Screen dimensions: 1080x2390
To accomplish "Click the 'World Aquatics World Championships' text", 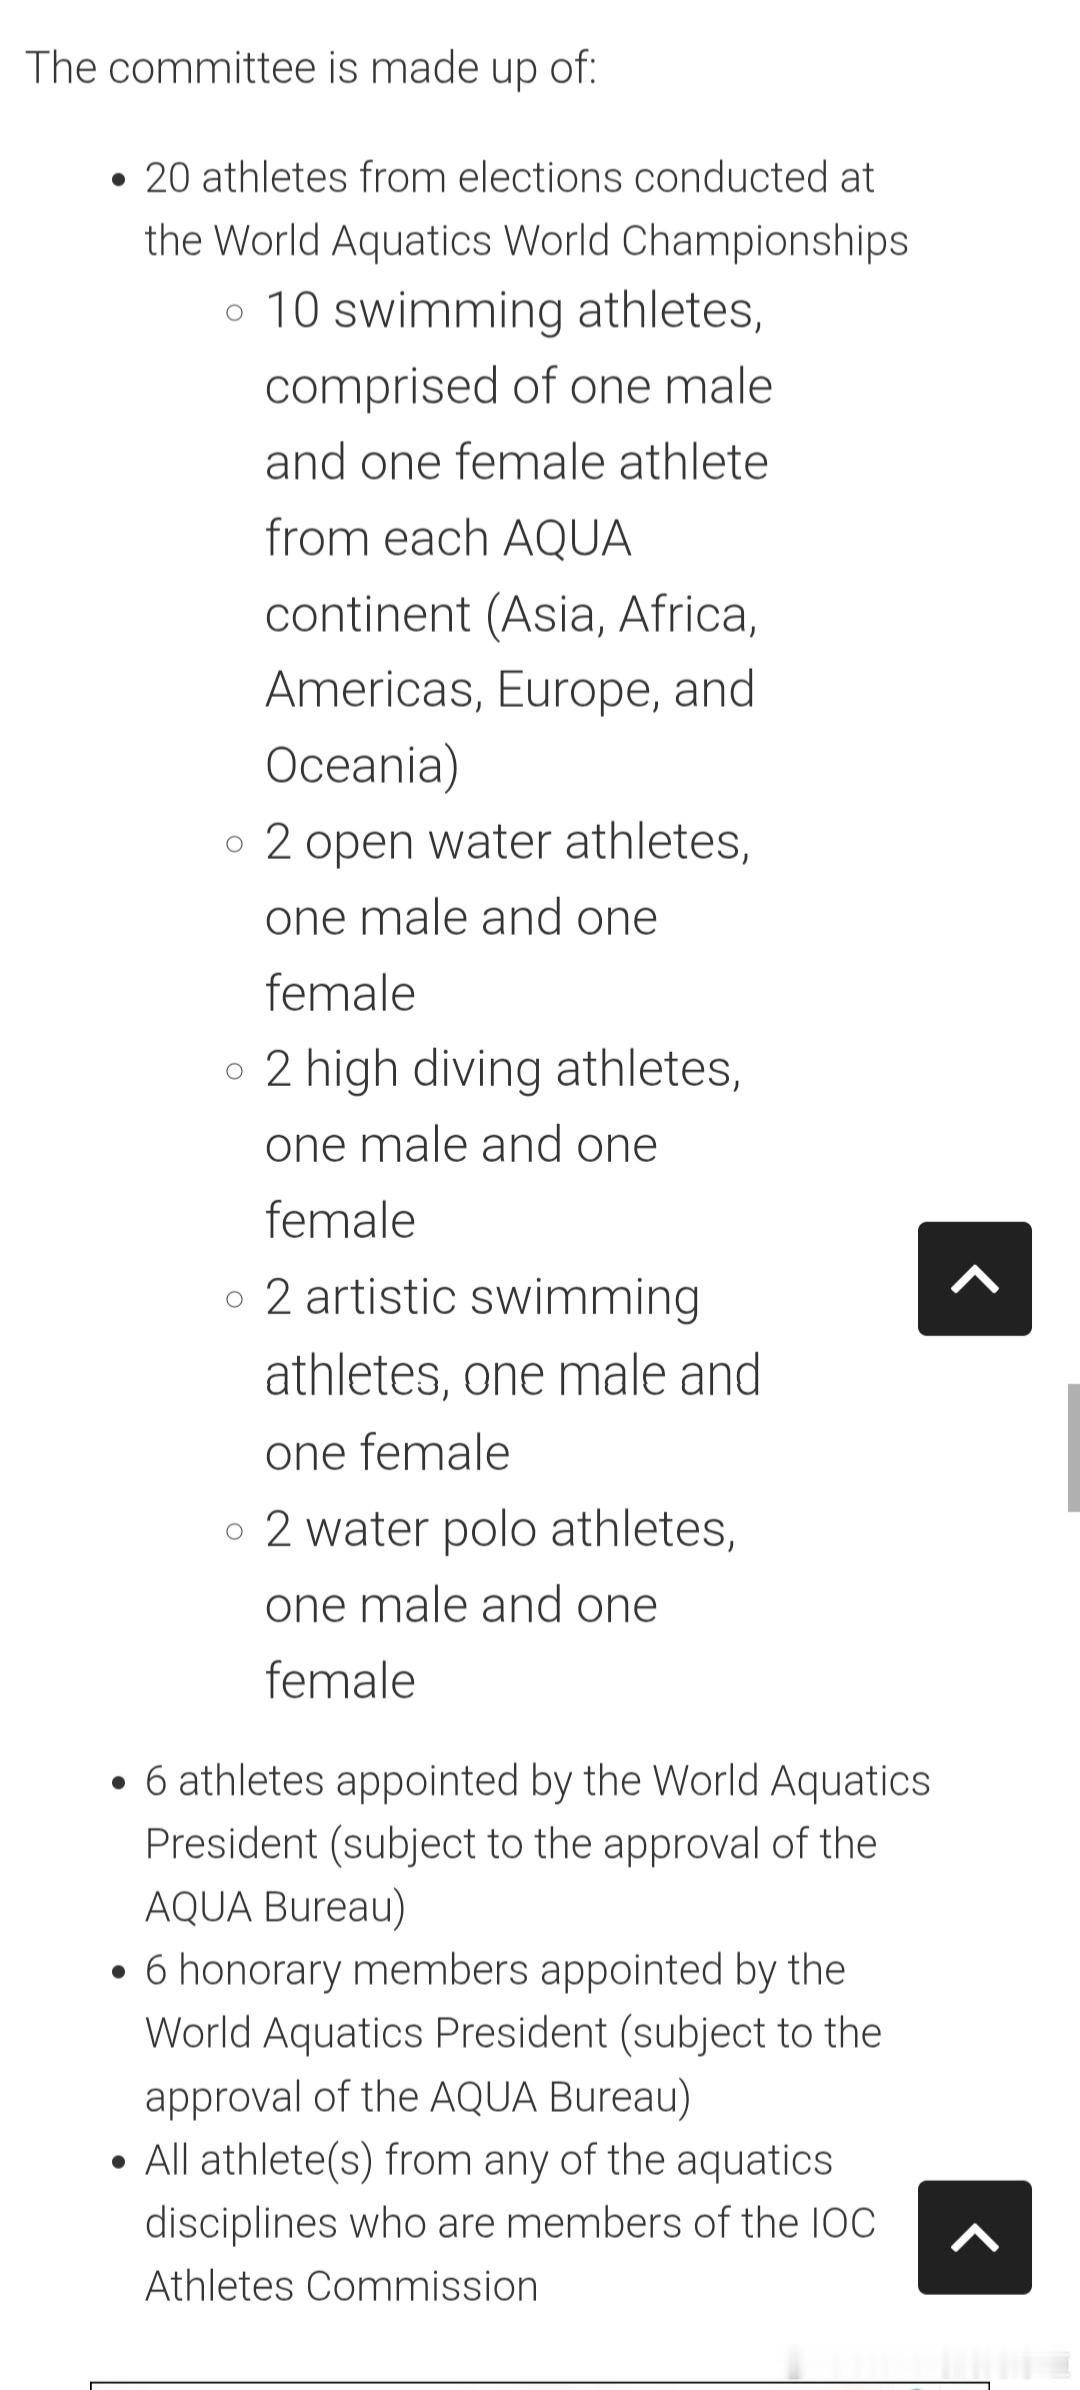I will (x=561, y=241).
